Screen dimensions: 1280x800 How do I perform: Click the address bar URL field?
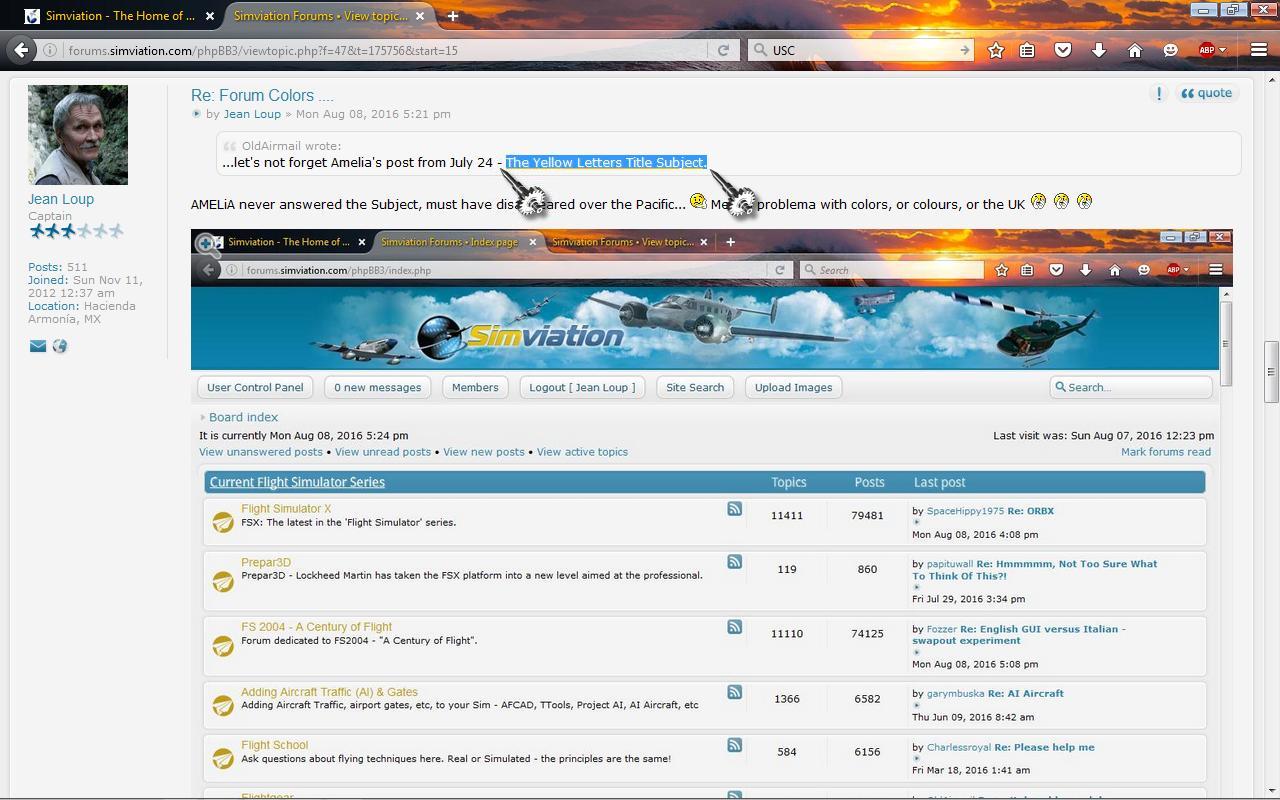tap(385, 50)
